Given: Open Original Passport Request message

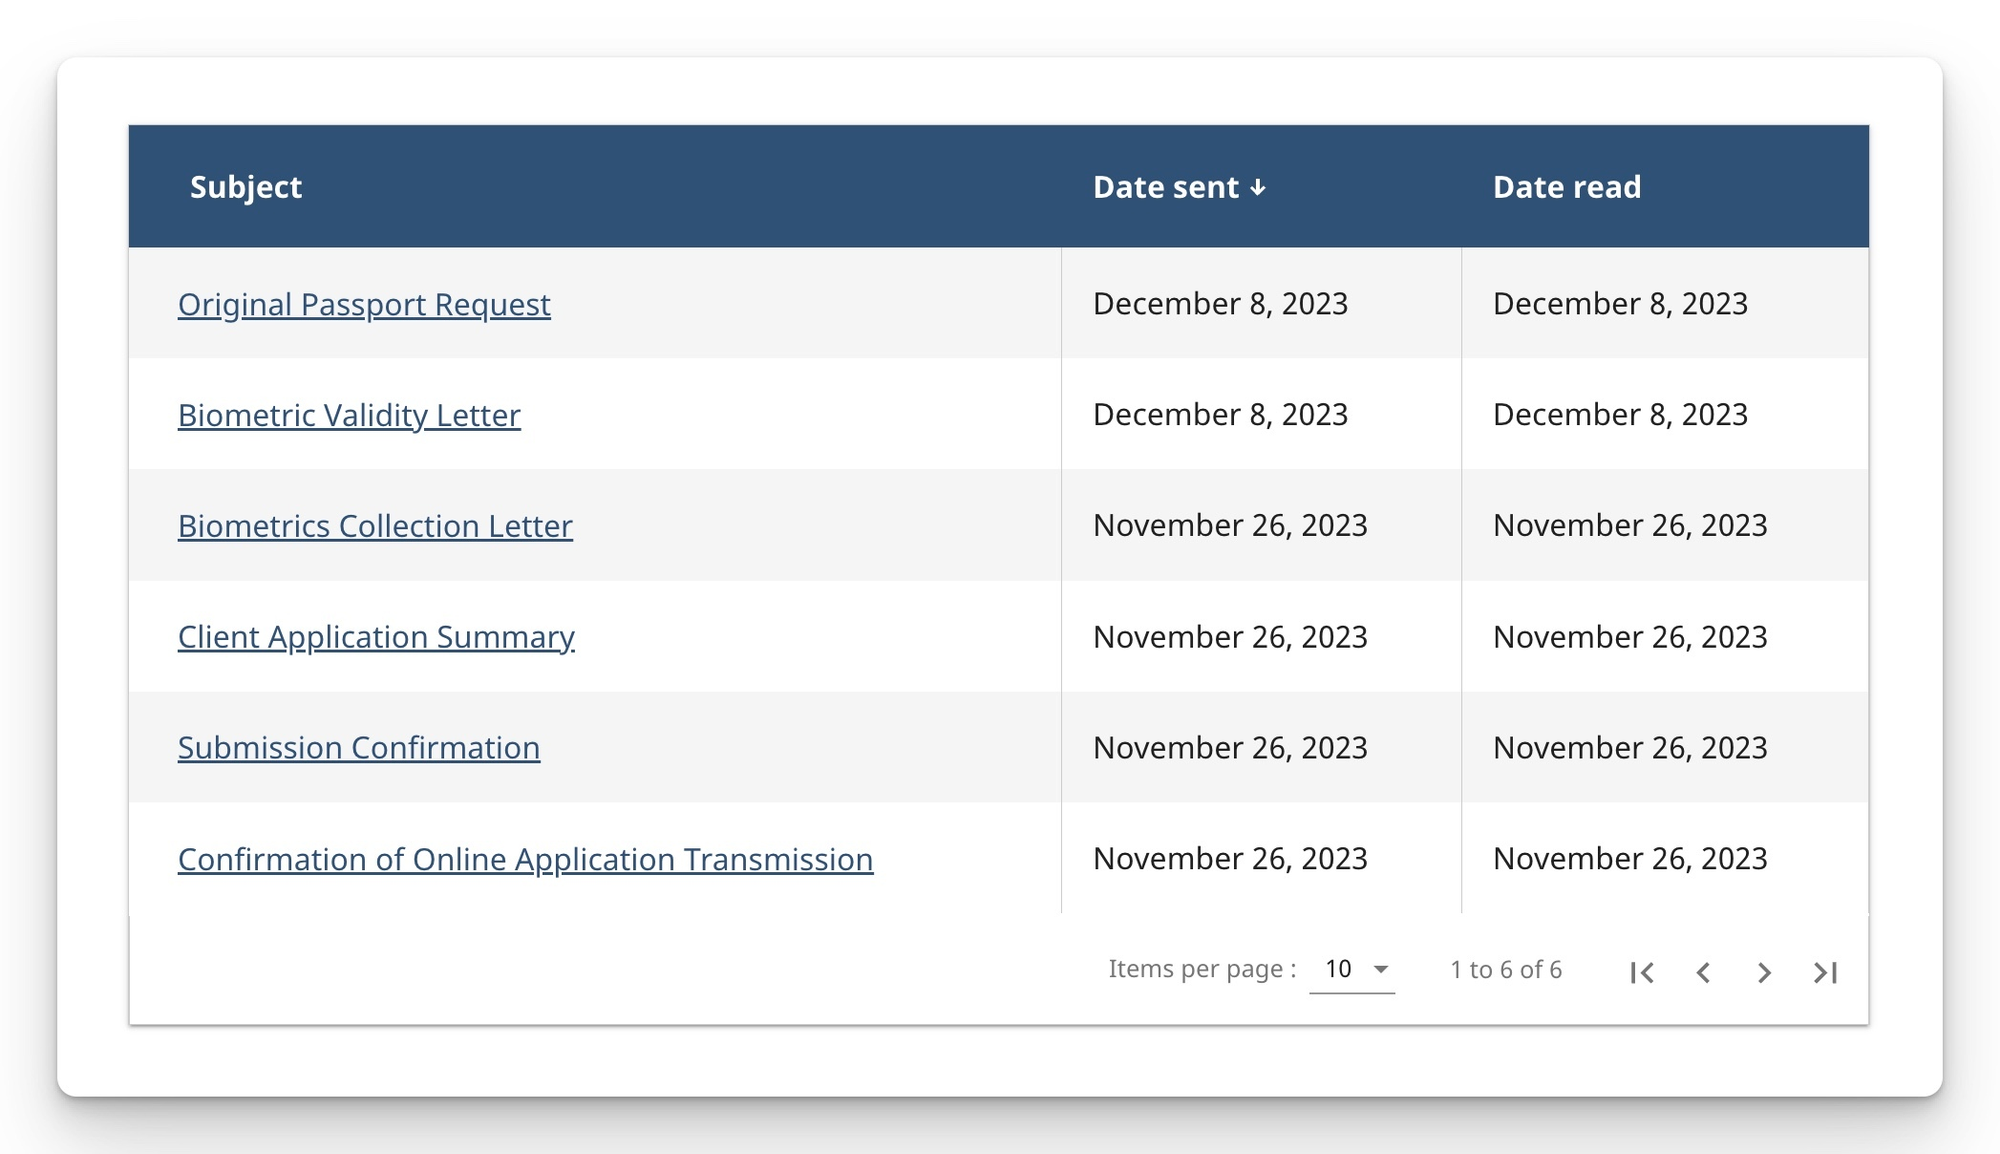Looking at the screenshot, I should tap(364, 304).
